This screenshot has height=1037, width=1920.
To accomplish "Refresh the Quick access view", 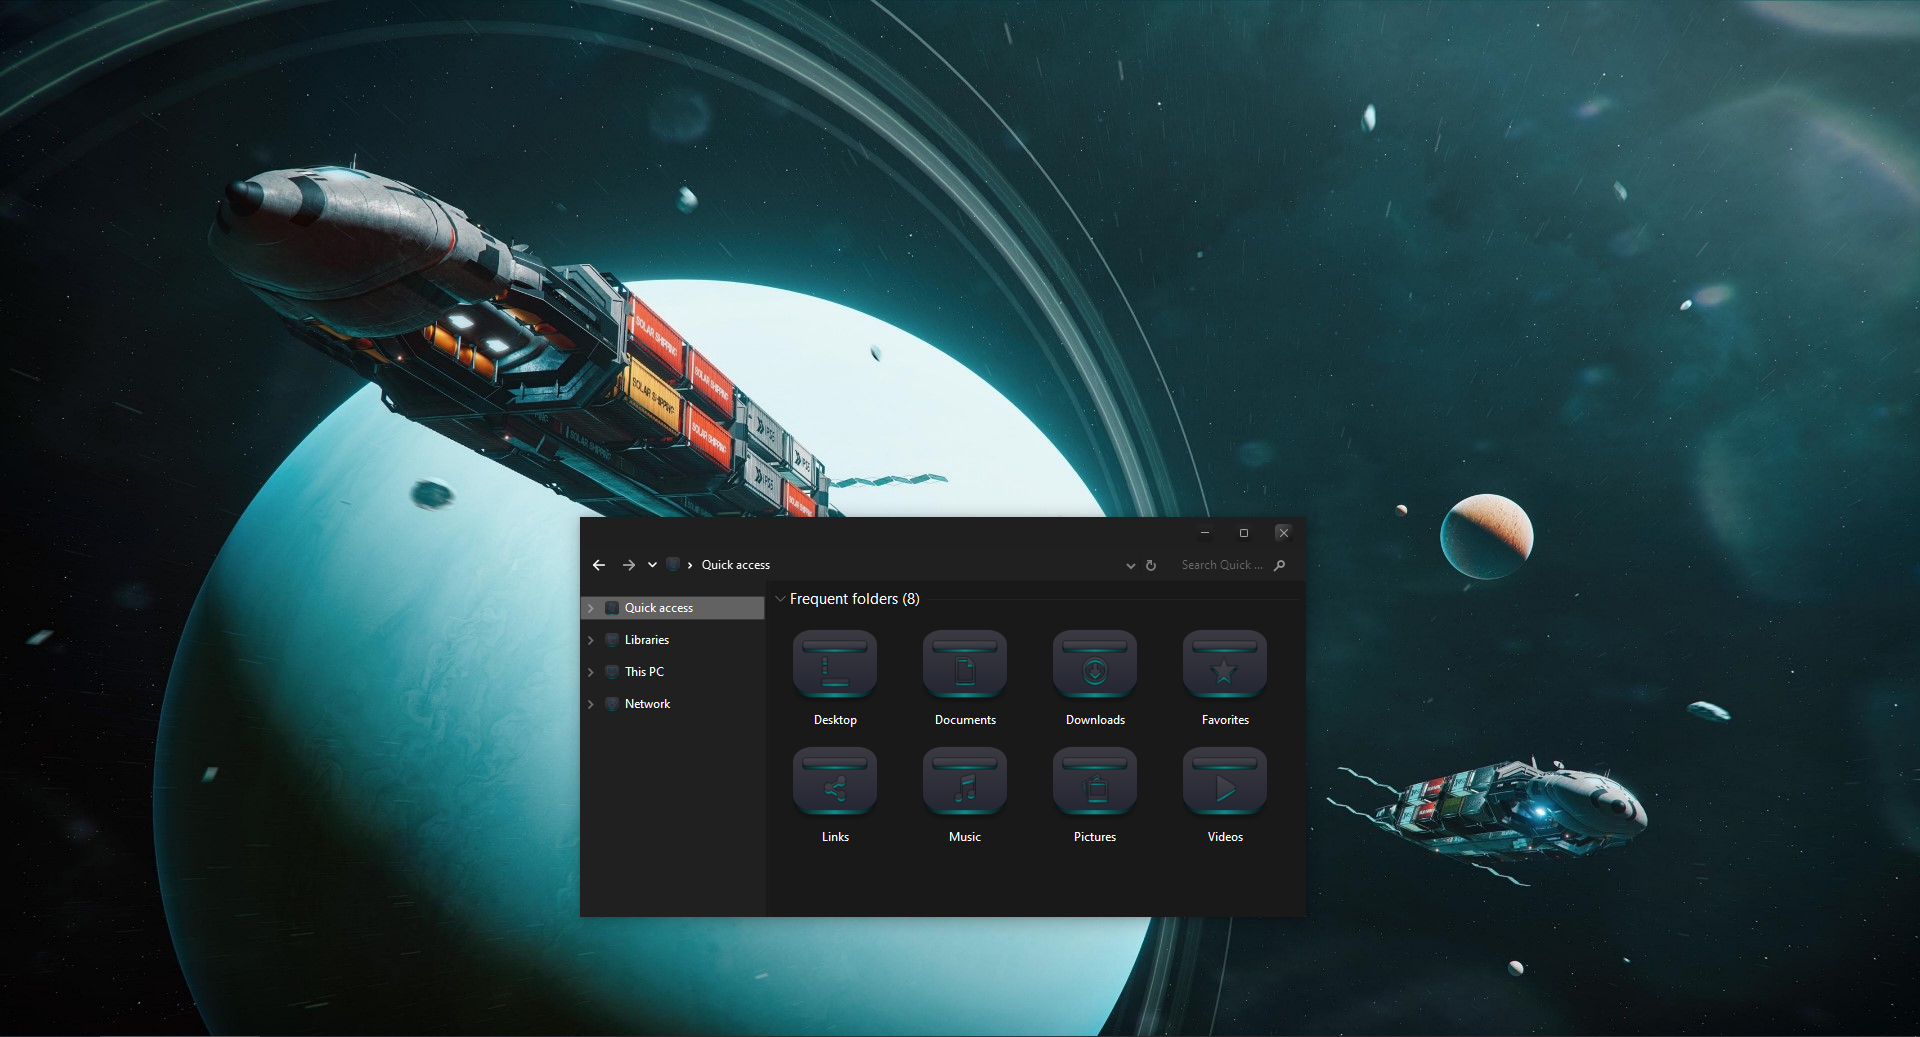I will 1151,565.
